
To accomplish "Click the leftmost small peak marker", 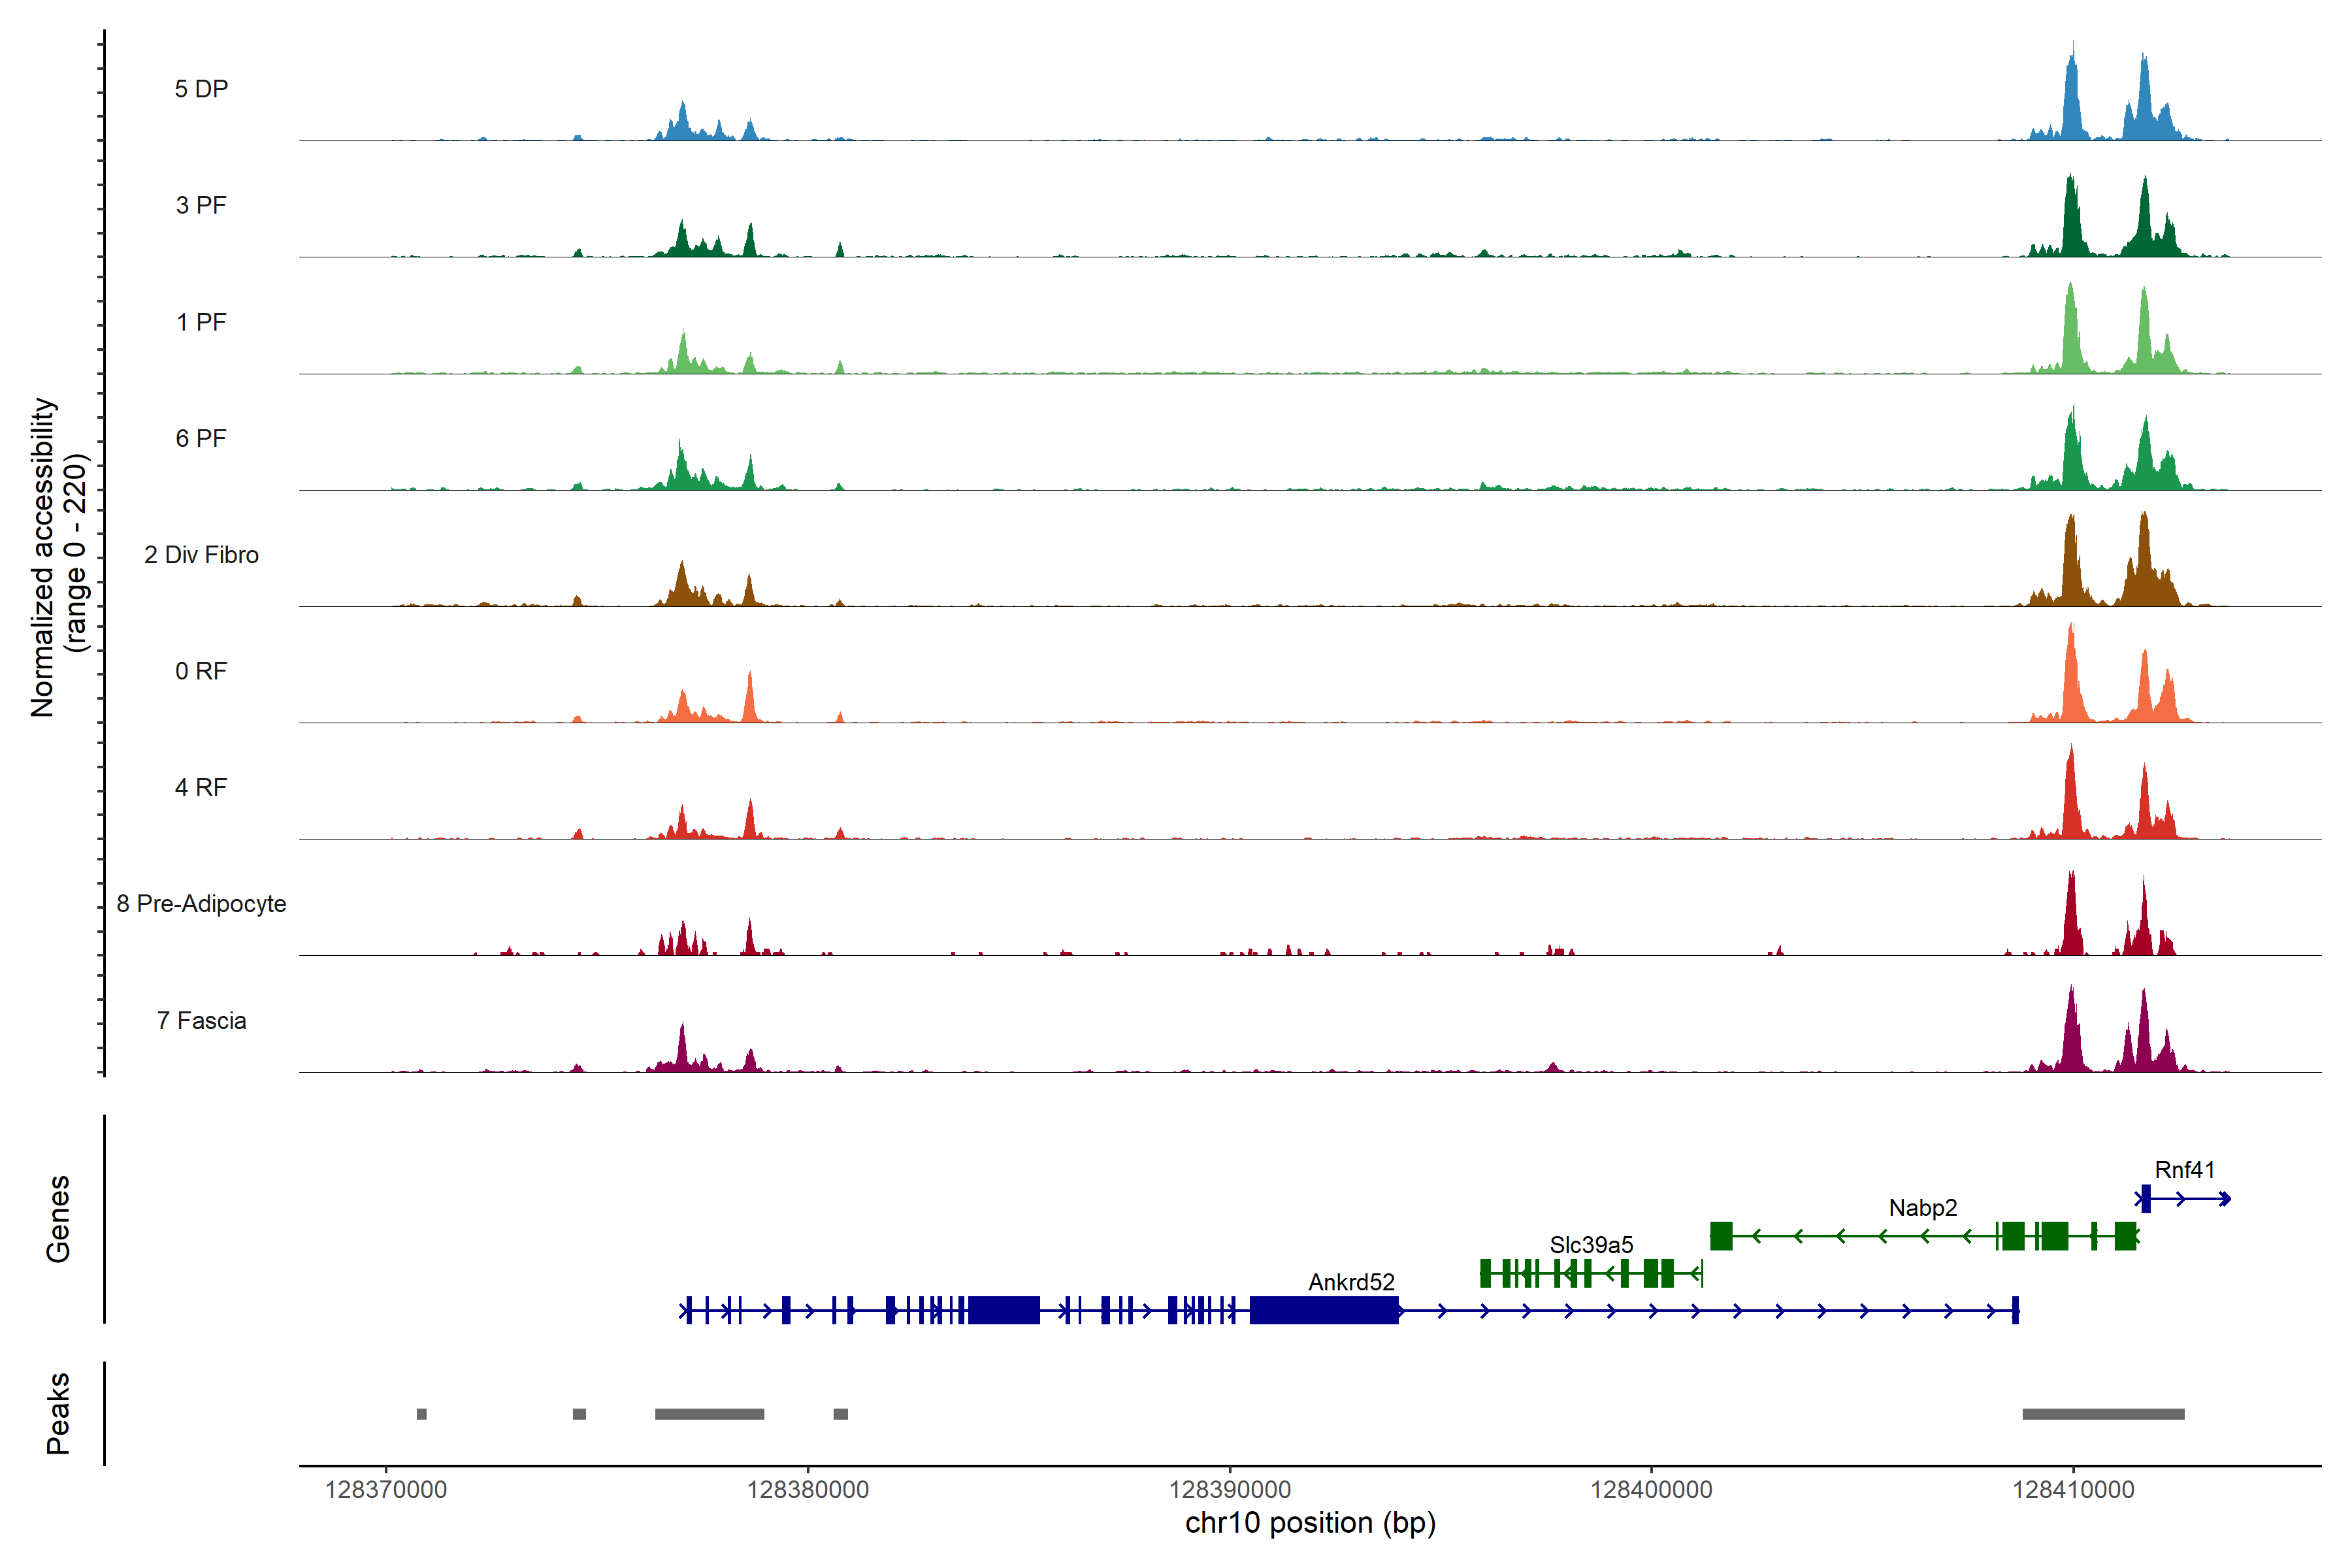I will click(x=421, y=1414).
